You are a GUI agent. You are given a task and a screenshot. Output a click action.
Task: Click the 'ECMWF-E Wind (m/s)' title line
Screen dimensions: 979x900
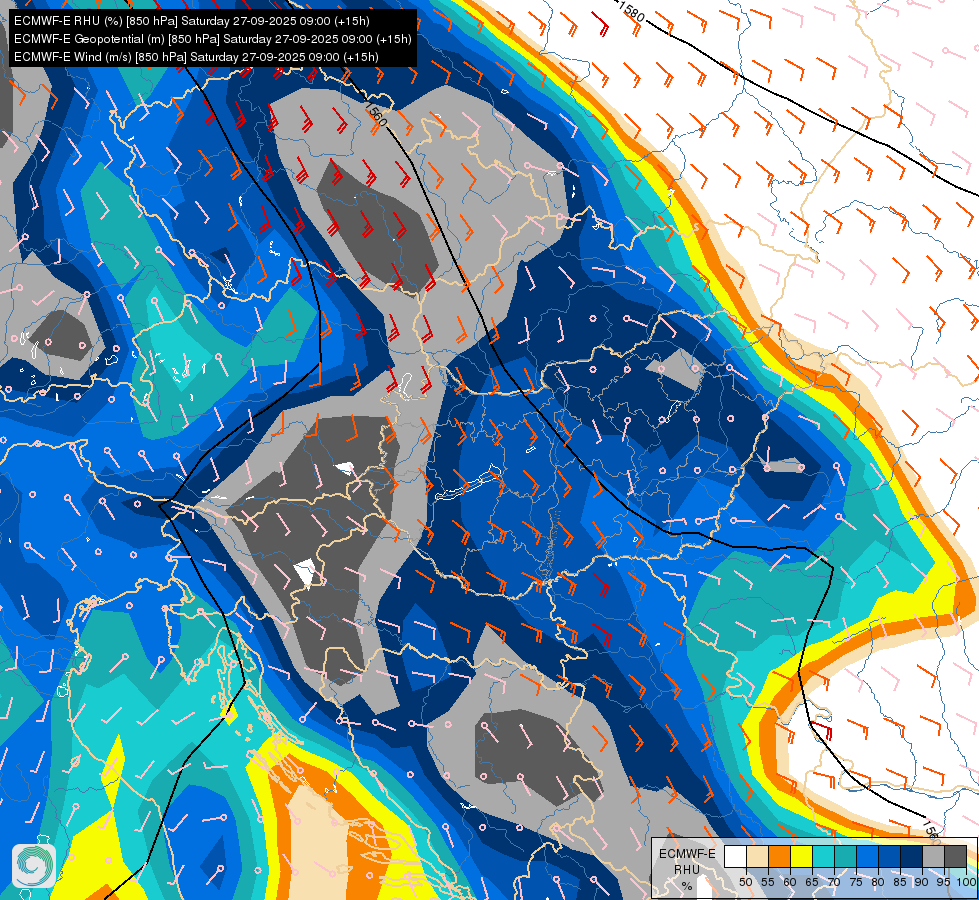coord(196,57)
